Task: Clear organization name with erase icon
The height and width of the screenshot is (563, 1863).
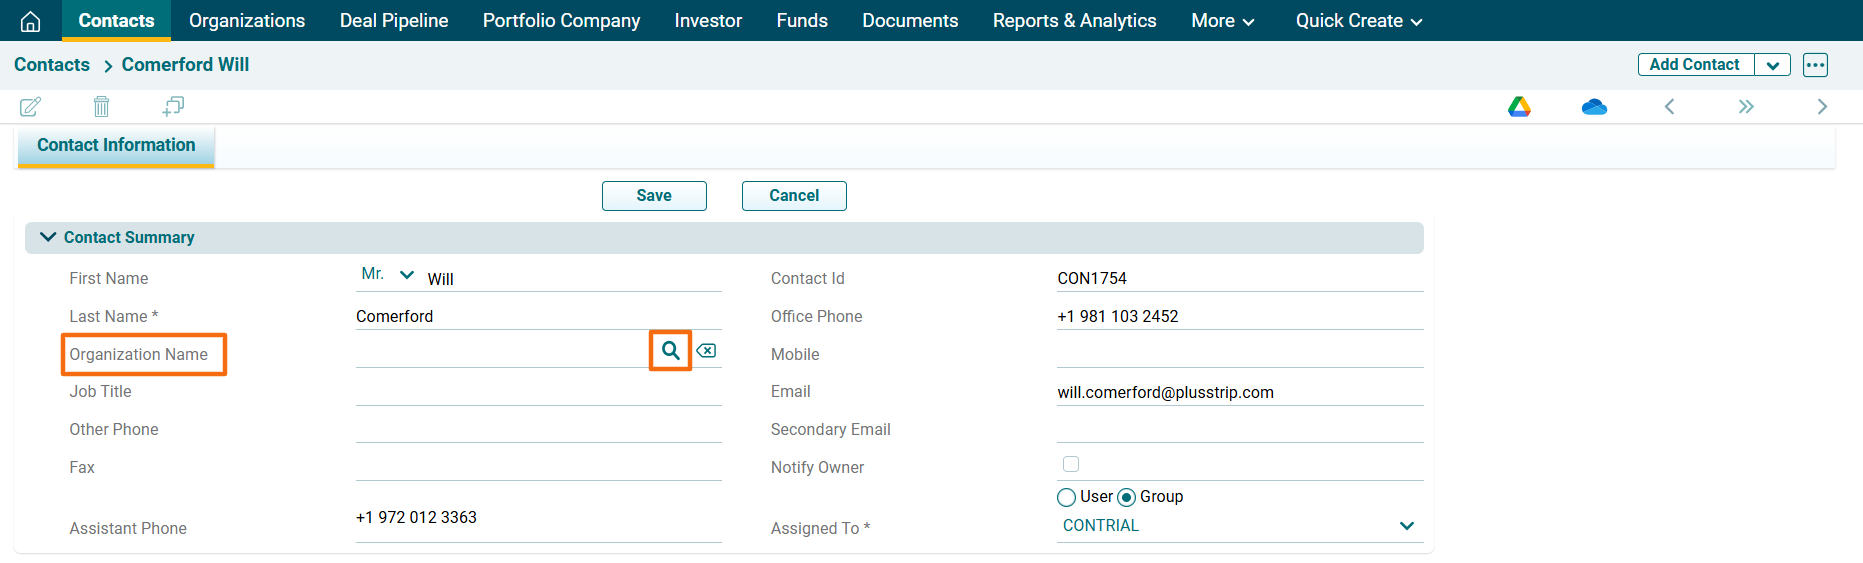Action: tap(706, 351)
